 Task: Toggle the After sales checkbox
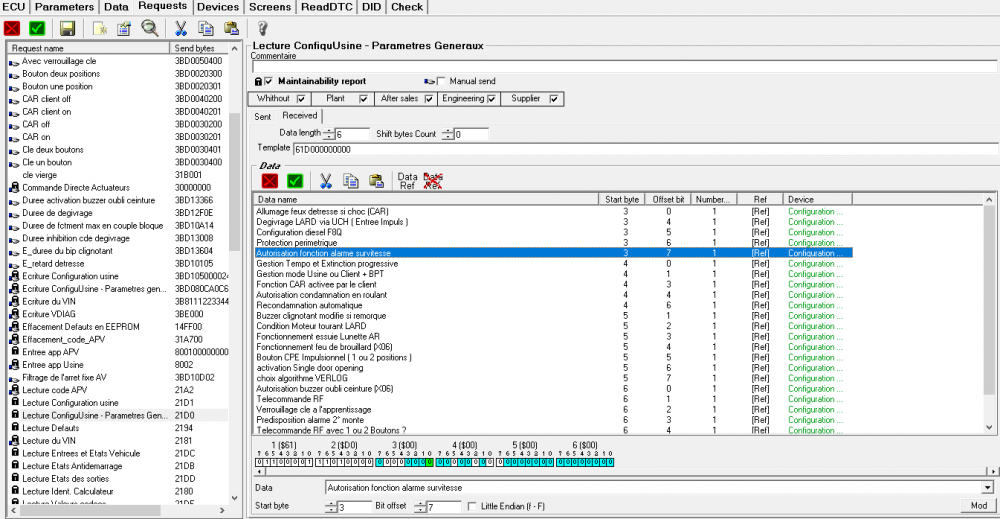[429, 99]
